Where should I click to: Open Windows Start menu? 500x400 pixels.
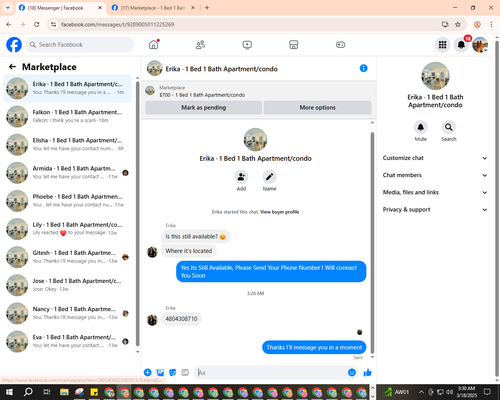(9, 392)
